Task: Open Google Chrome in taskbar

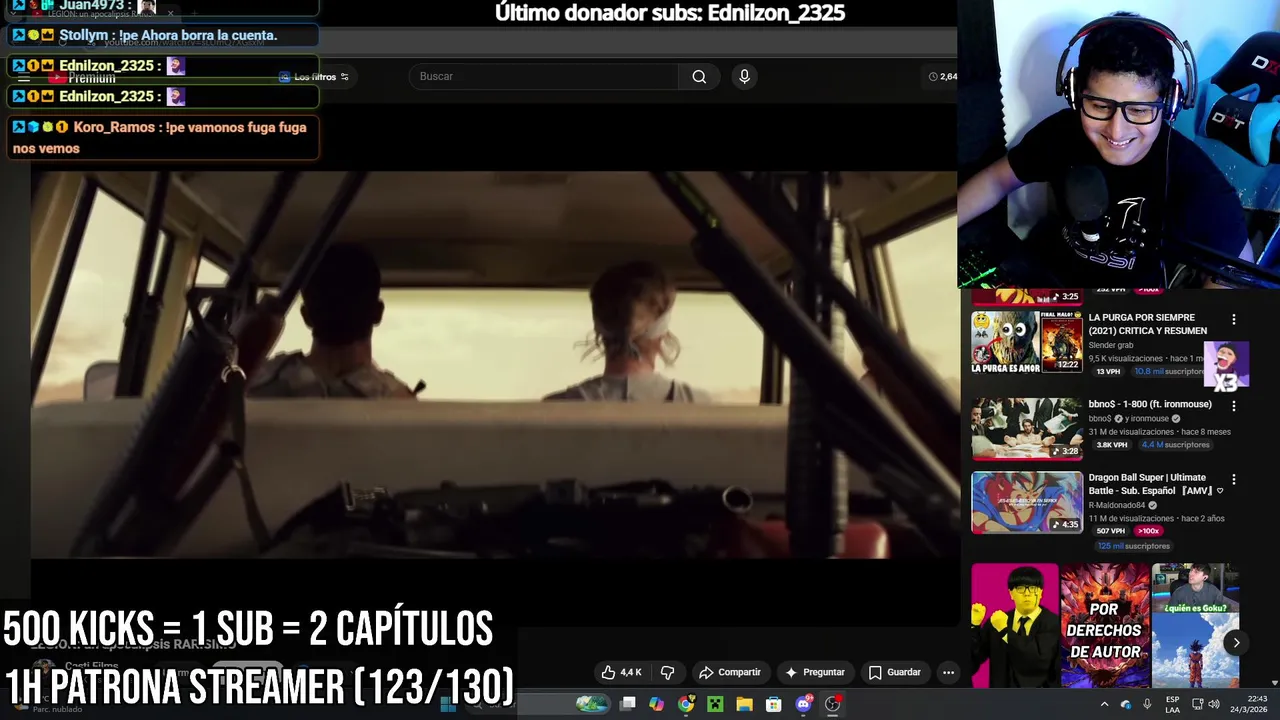Action: (x=686, y=704)
